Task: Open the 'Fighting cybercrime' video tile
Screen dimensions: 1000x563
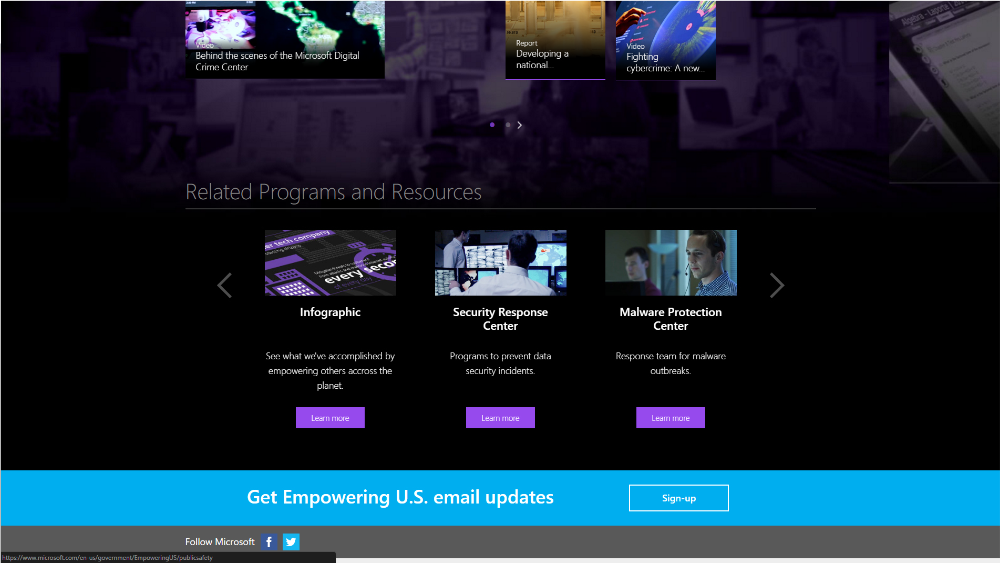Action: [666, 40]
